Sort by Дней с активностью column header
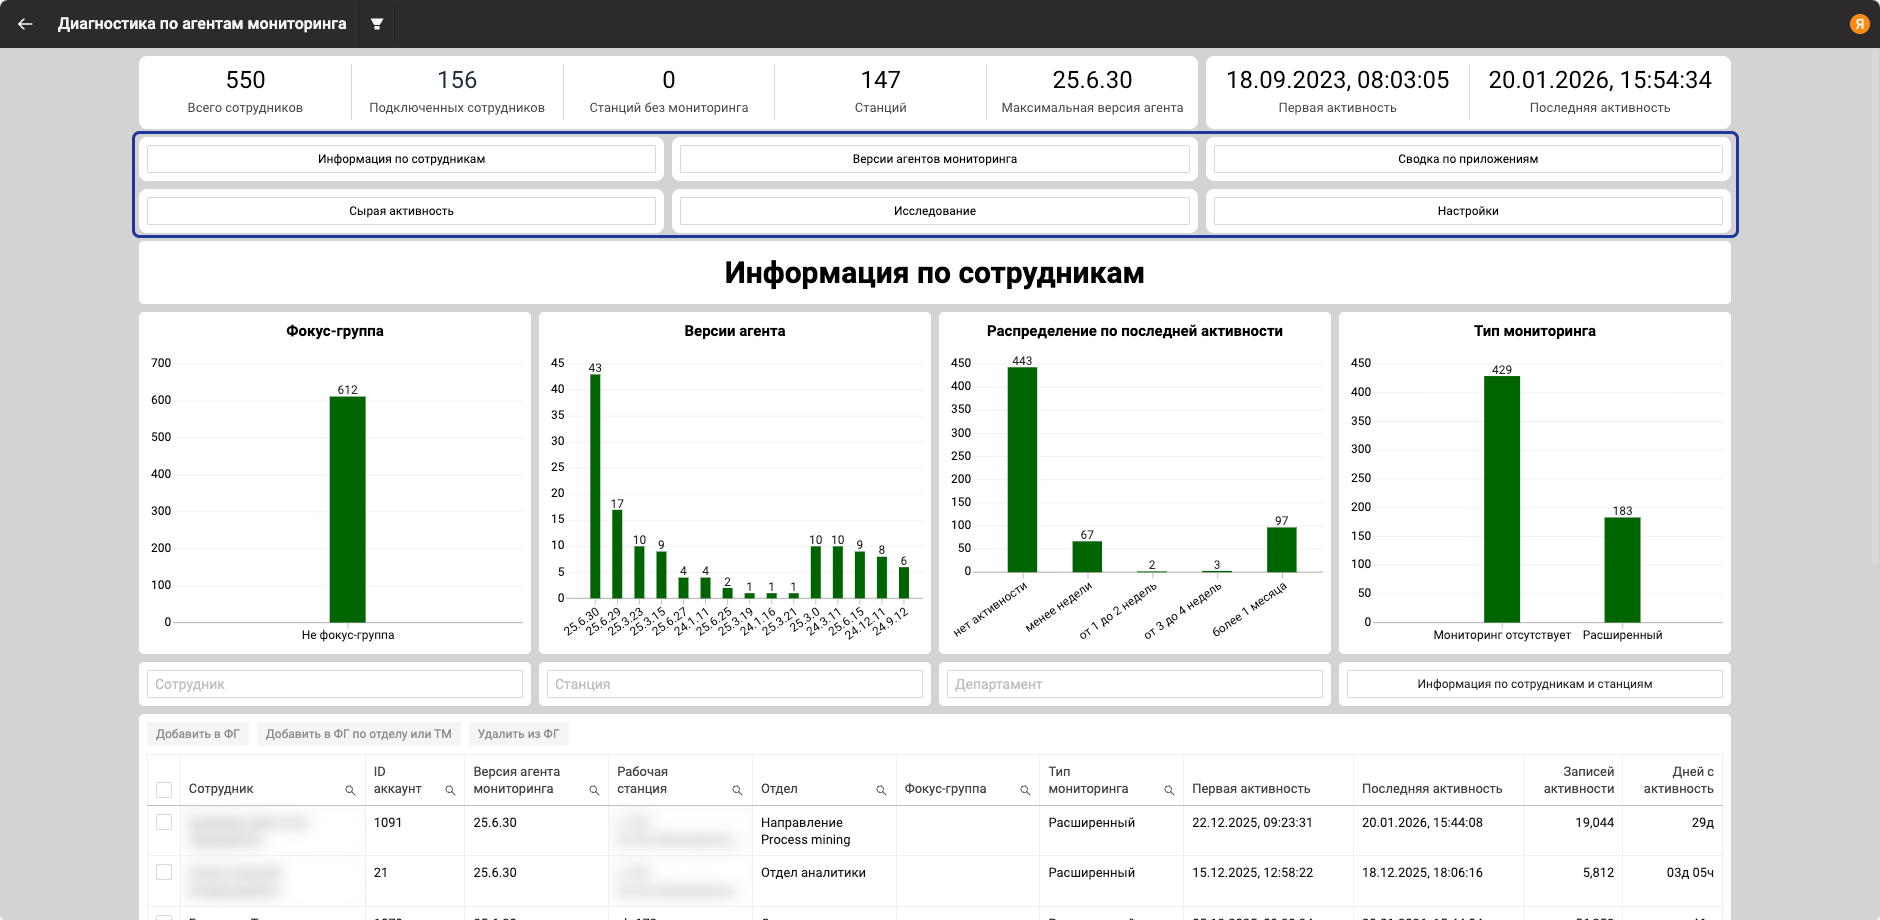The height and width of the screenshot is (920, 1880). click(x=1678, y=780)
